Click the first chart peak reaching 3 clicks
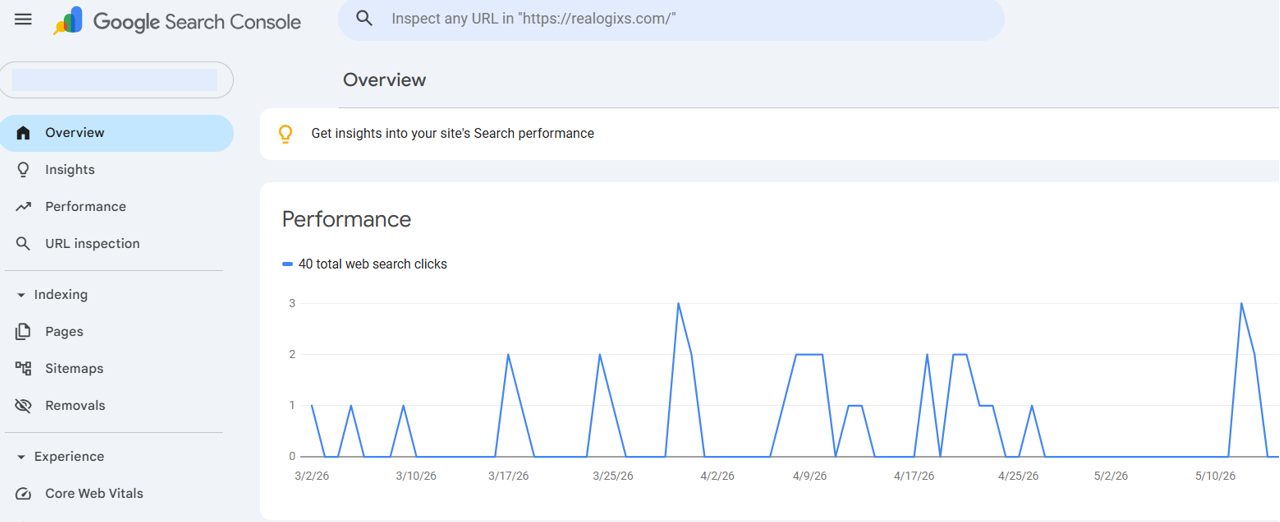The height and width of the screenshot is (522, 1280). click(678, 303)
